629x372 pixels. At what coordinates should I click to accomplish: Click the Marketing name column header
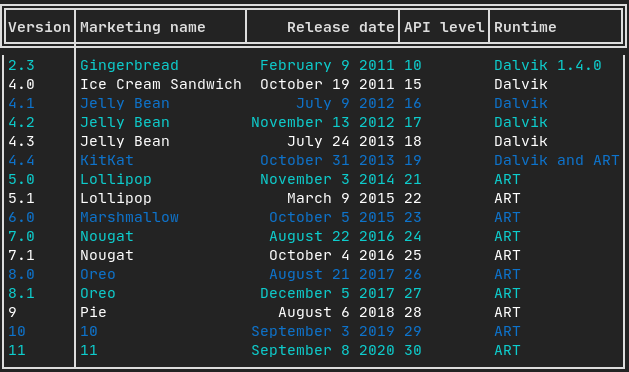pyautogui.click(x=143, y=27)
